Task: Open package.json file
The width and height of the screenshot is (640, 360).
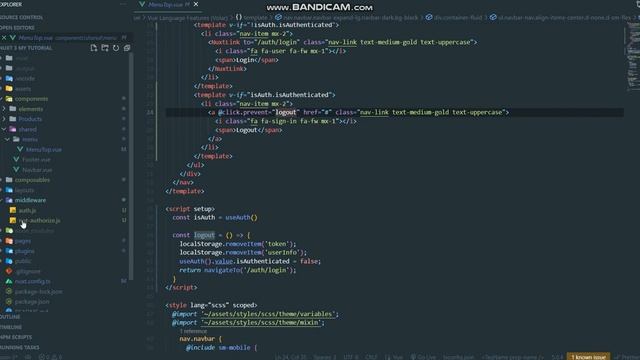Action: click(32, 302)
